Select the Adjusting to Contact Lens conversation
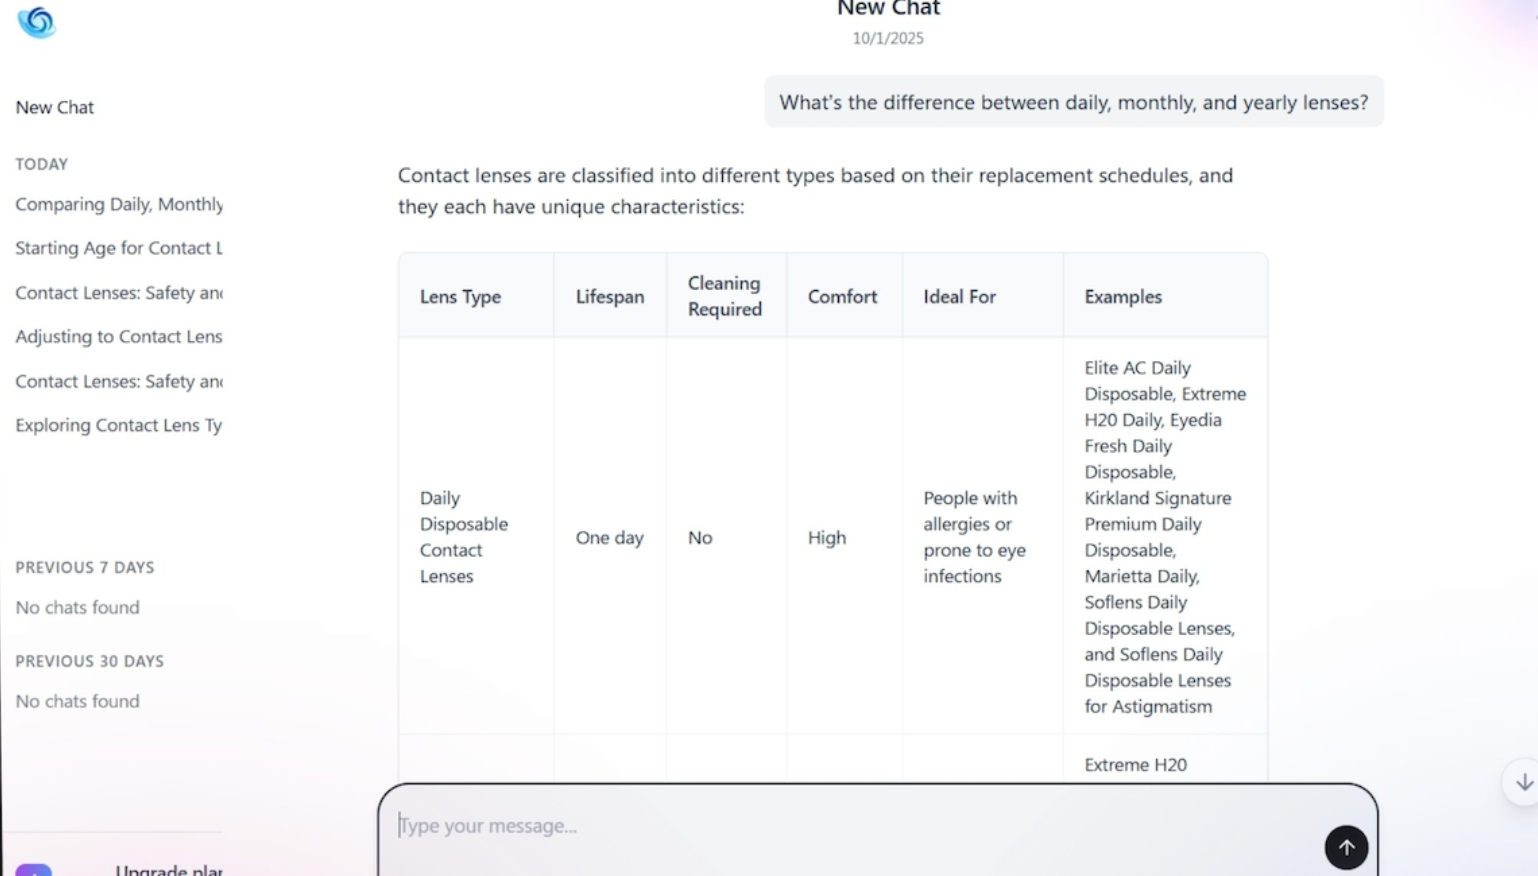The width and height of the screenshot is (1538, 876). point(118,337)
